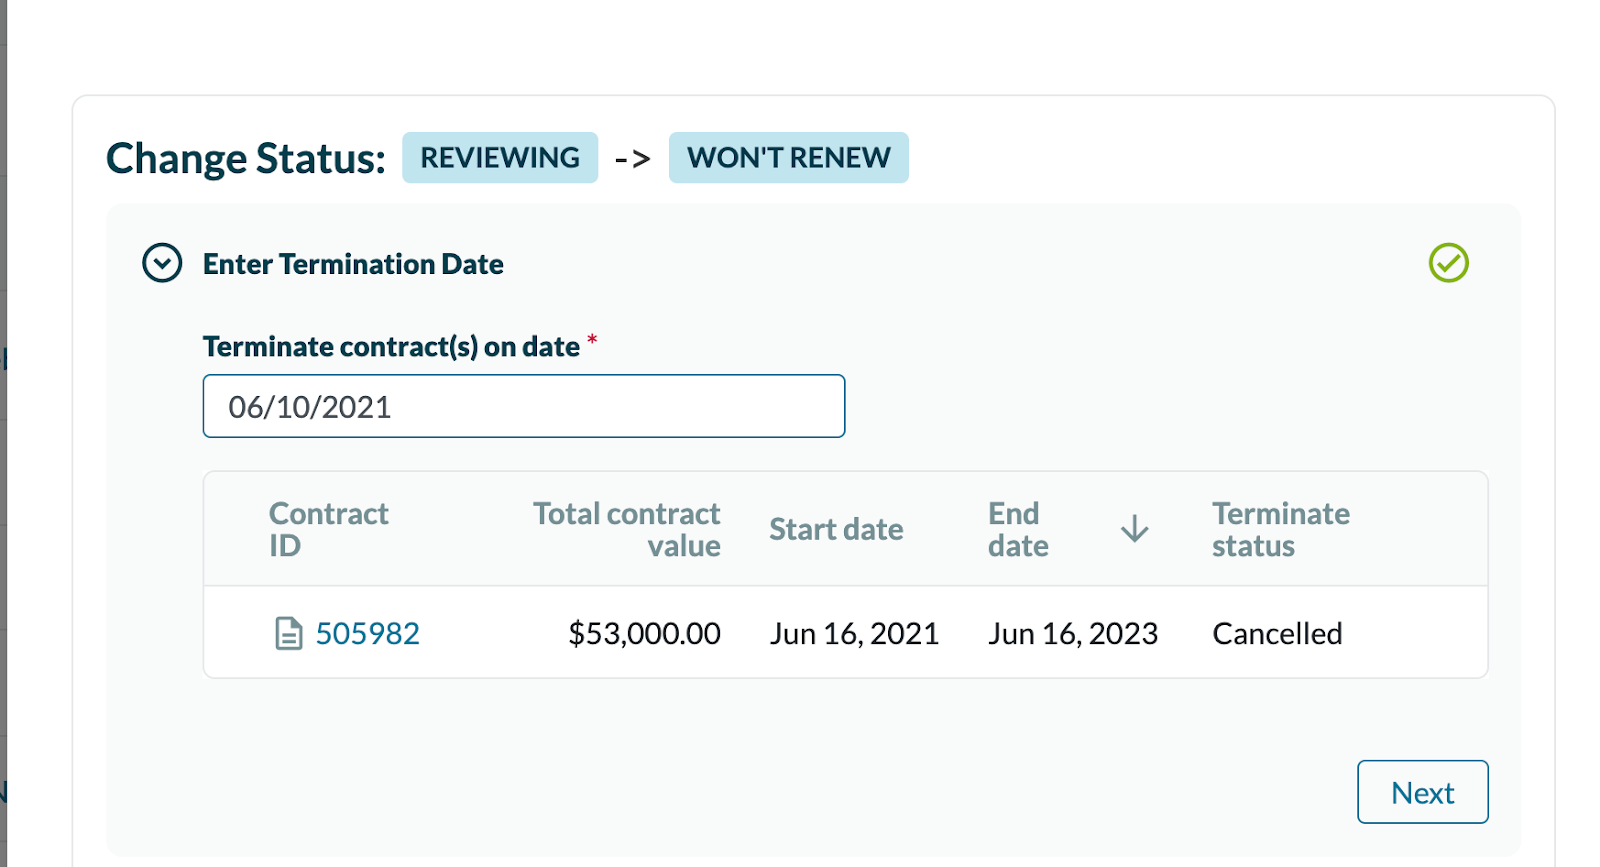Screen dimensions: 1600x867
Task: Sort by Start date column header
Action: [x=836, y=529]
